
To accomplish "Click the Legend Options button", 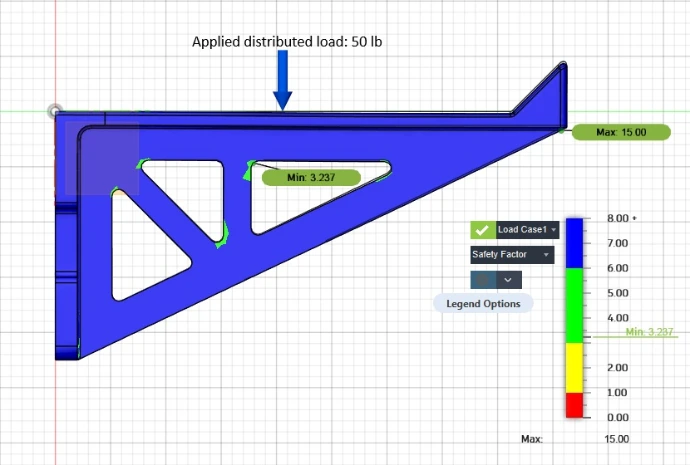I will [x=483, y=303].
